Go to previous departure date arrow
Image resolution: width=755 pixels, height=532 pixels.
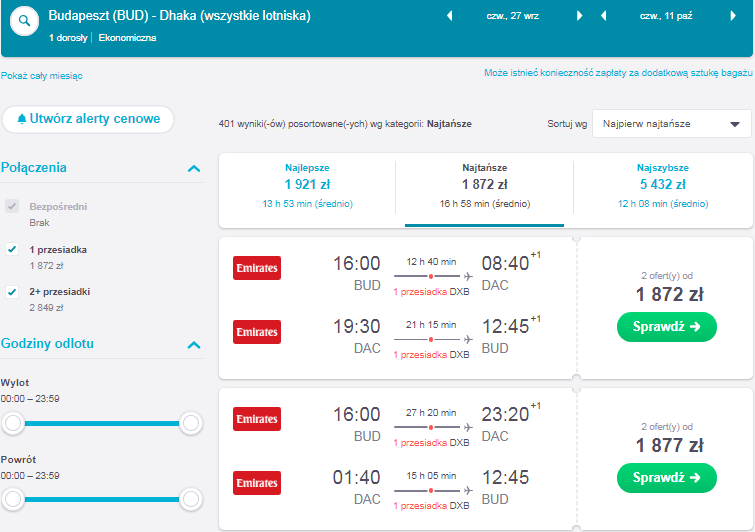[x=450, y=16]
